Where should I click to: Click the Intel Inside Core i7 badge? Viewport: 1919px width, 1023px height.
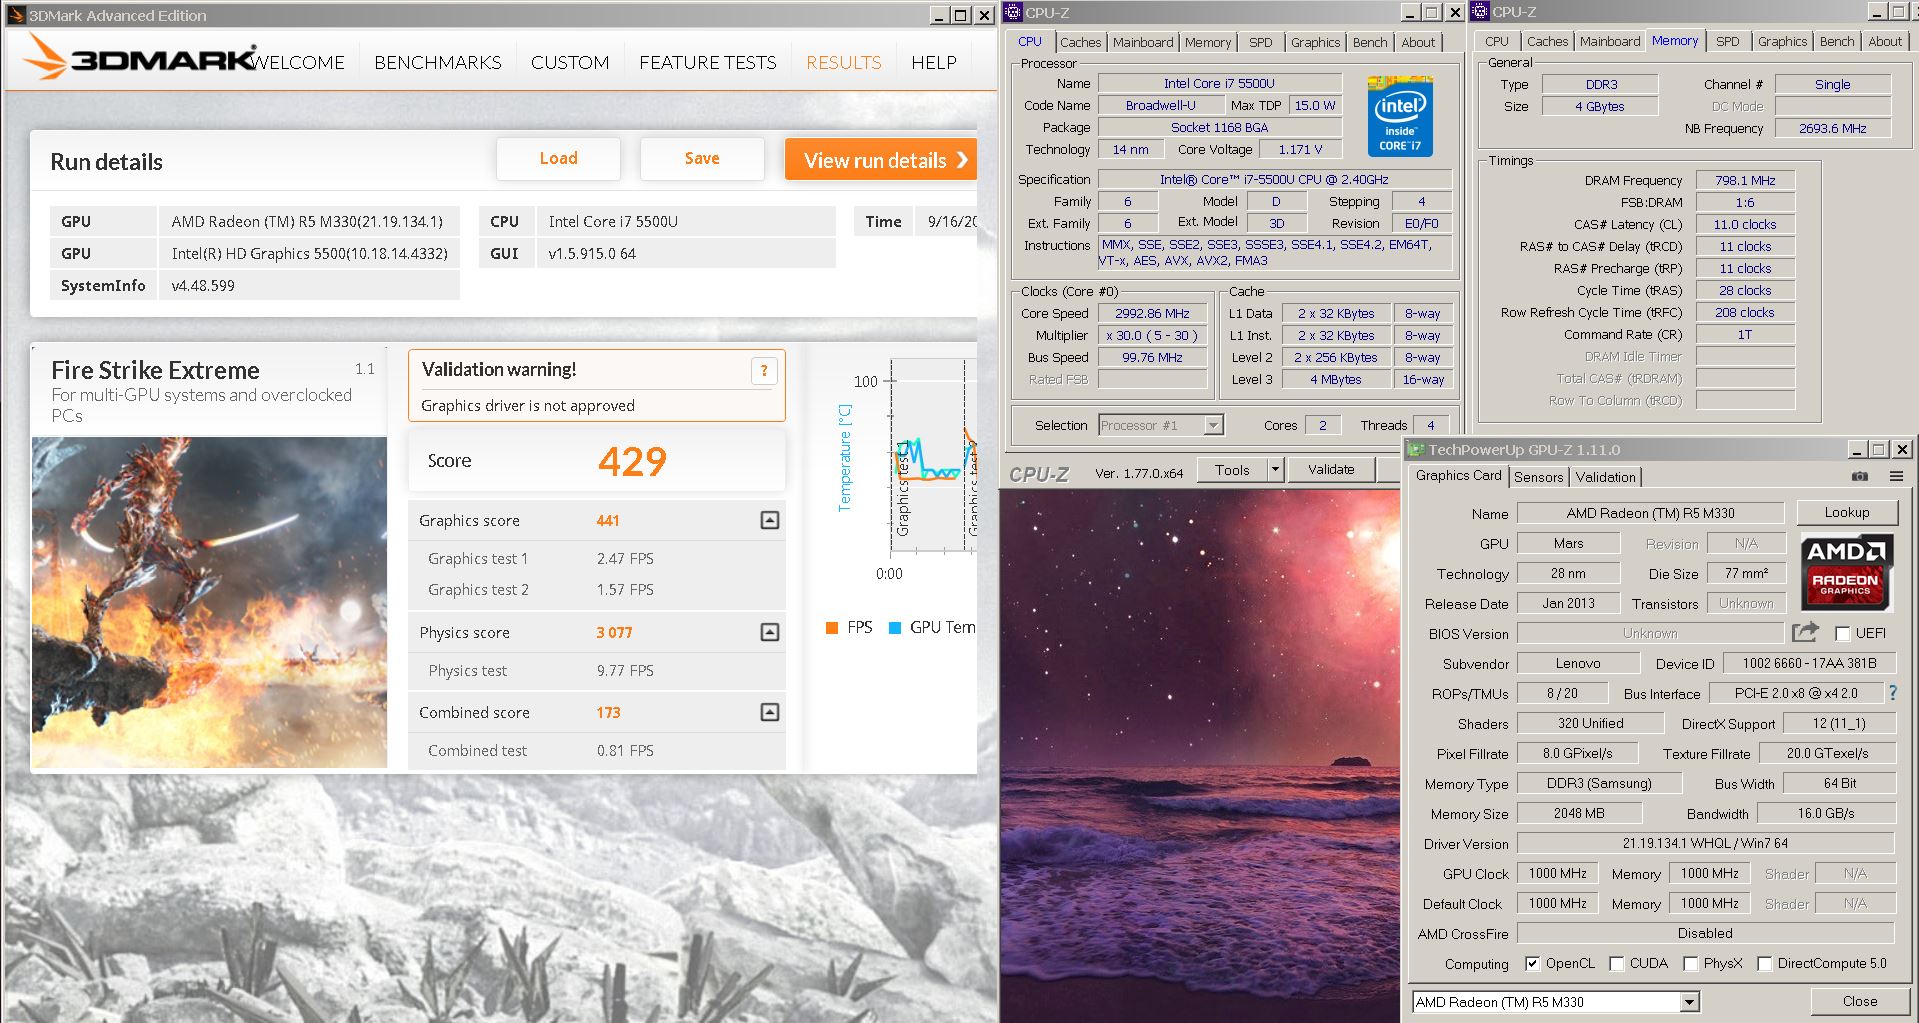tap(1400, 116)
